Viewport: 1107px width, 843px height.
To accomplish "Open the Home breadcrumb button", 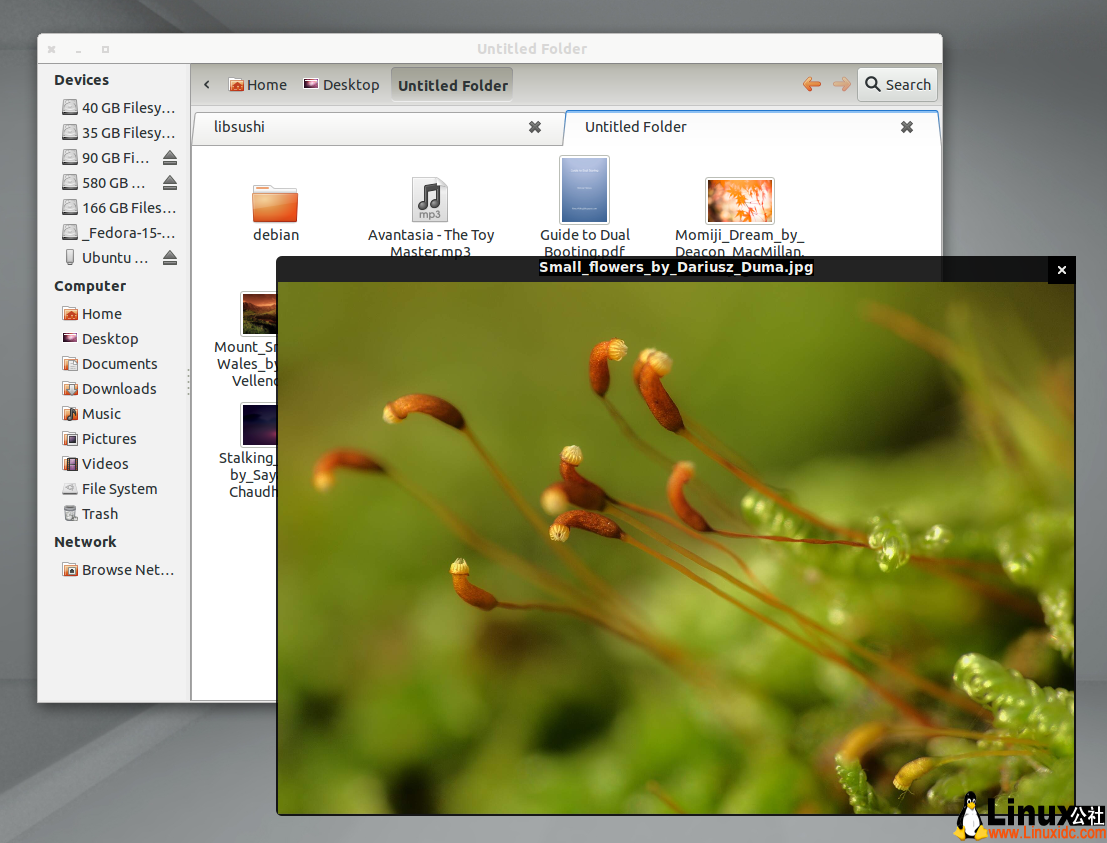I will pyautogui.click(x=258, y=84).
